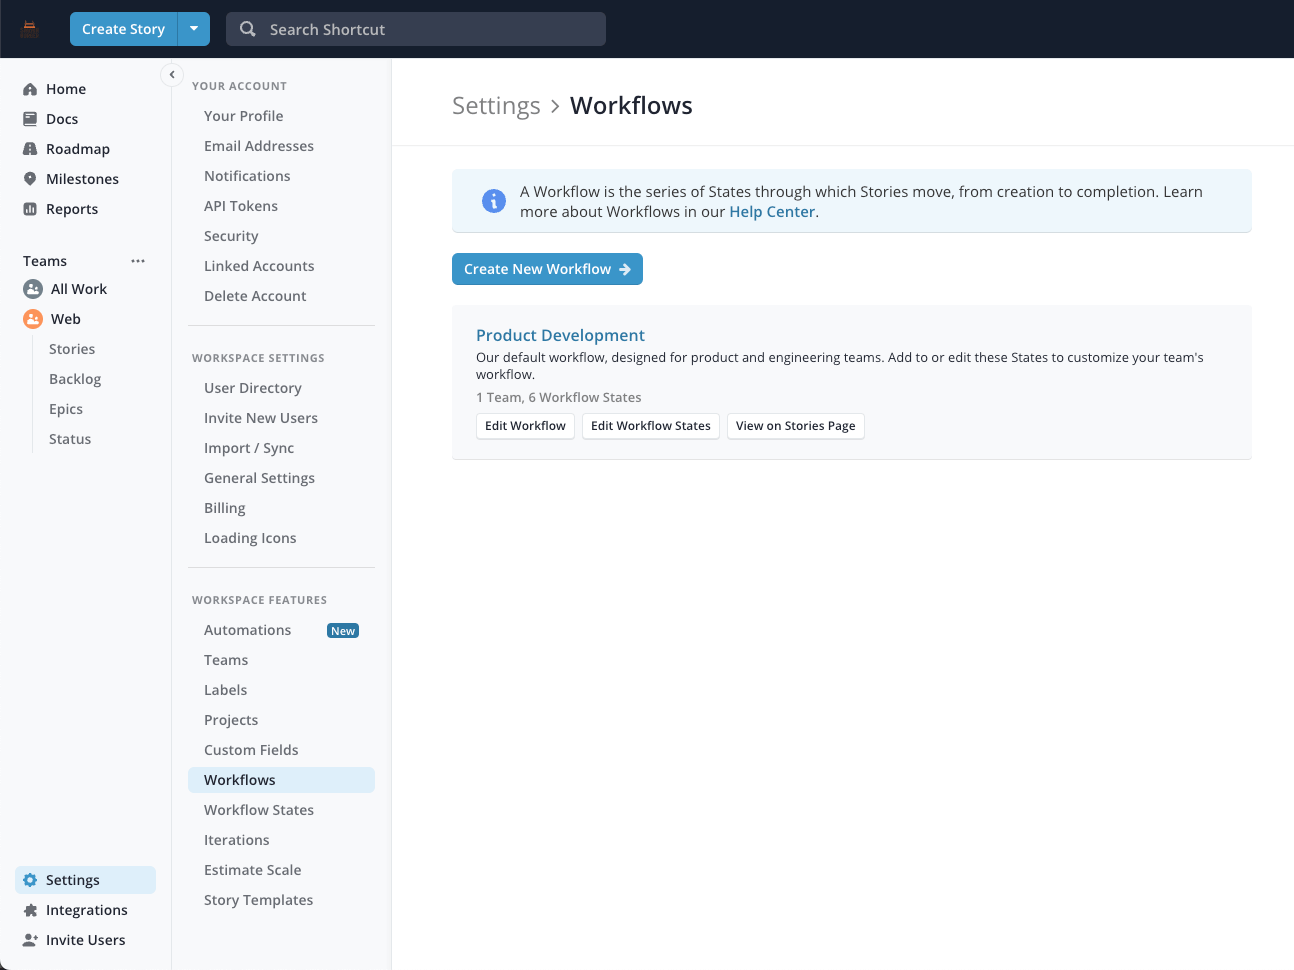Select API Tokens in account settings
Image resolution: width=1294 pixels, height=970 pixels.
tap(241, 206)
